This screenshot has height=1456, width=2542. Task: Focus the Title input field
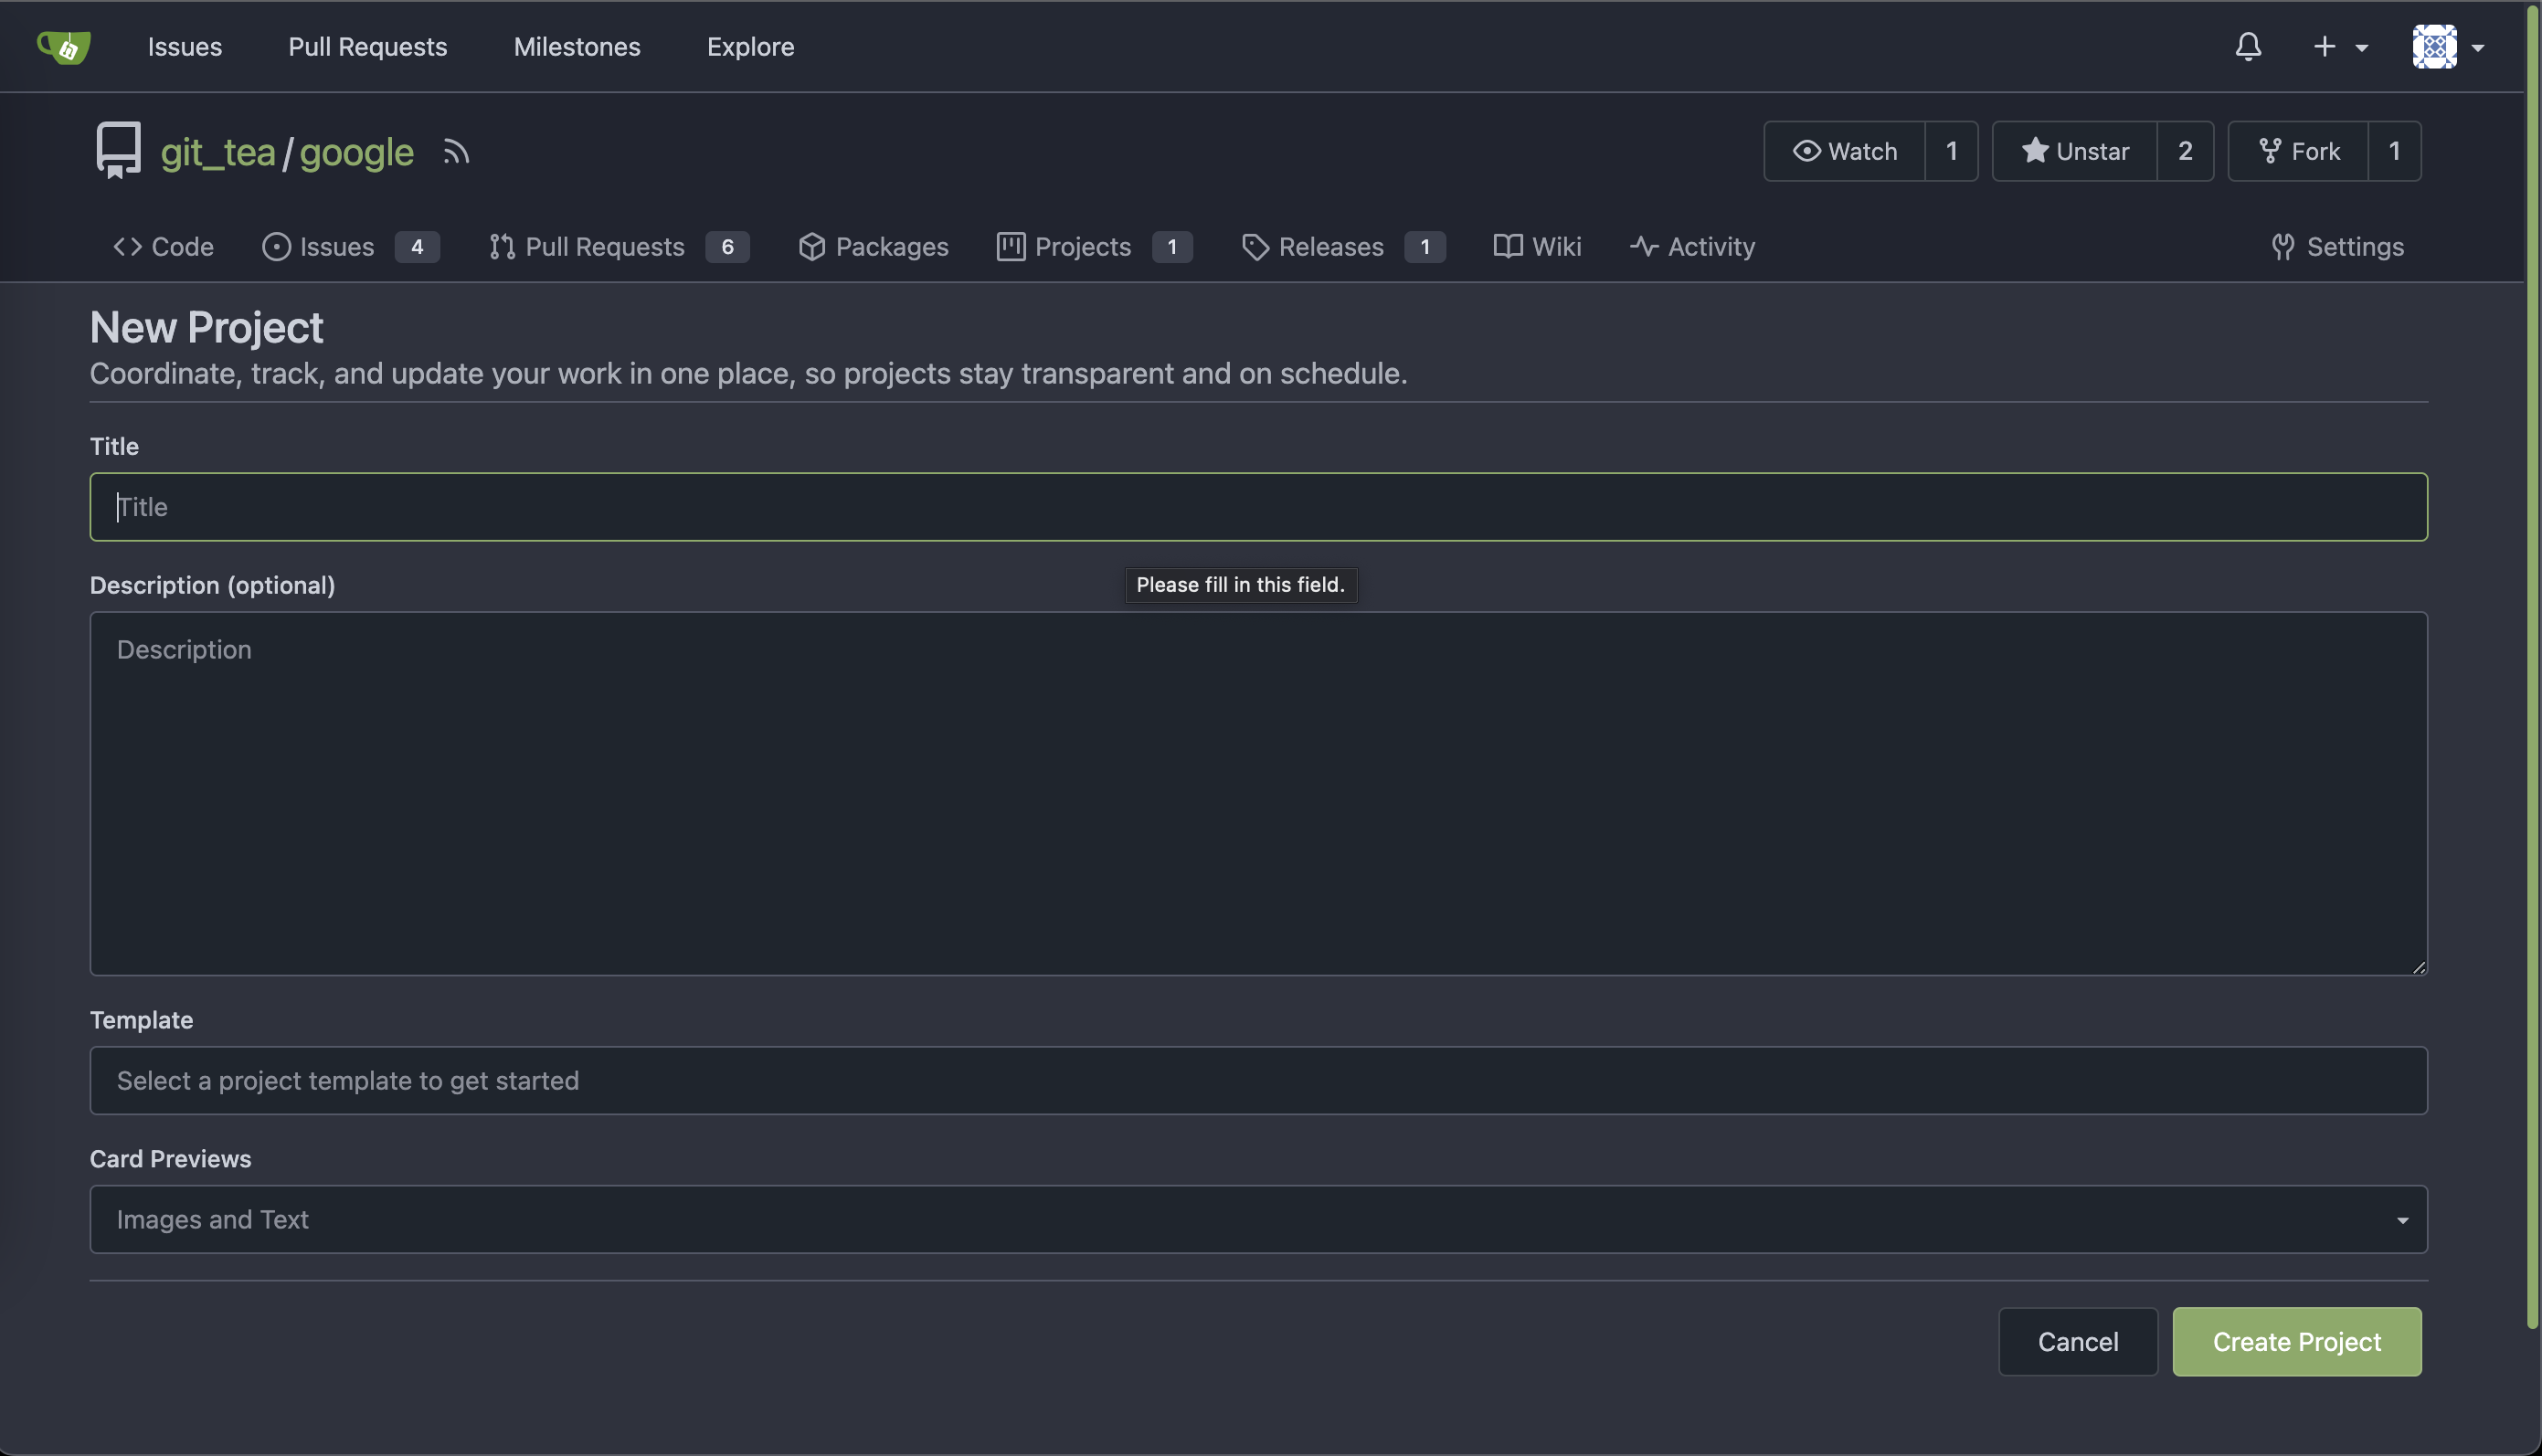(x=1259, y=507)
